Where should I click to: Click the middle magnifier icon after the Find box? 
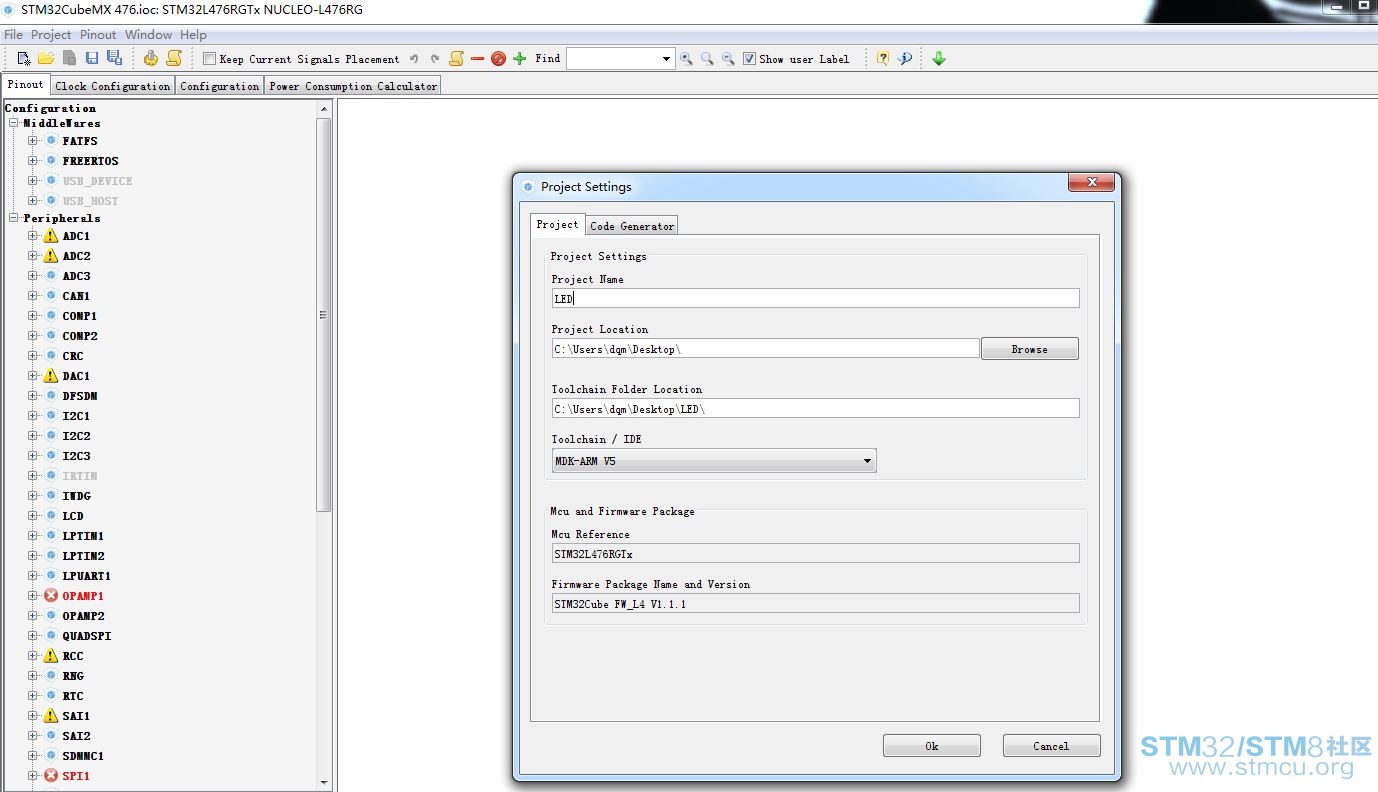click(x=707, y=59)
